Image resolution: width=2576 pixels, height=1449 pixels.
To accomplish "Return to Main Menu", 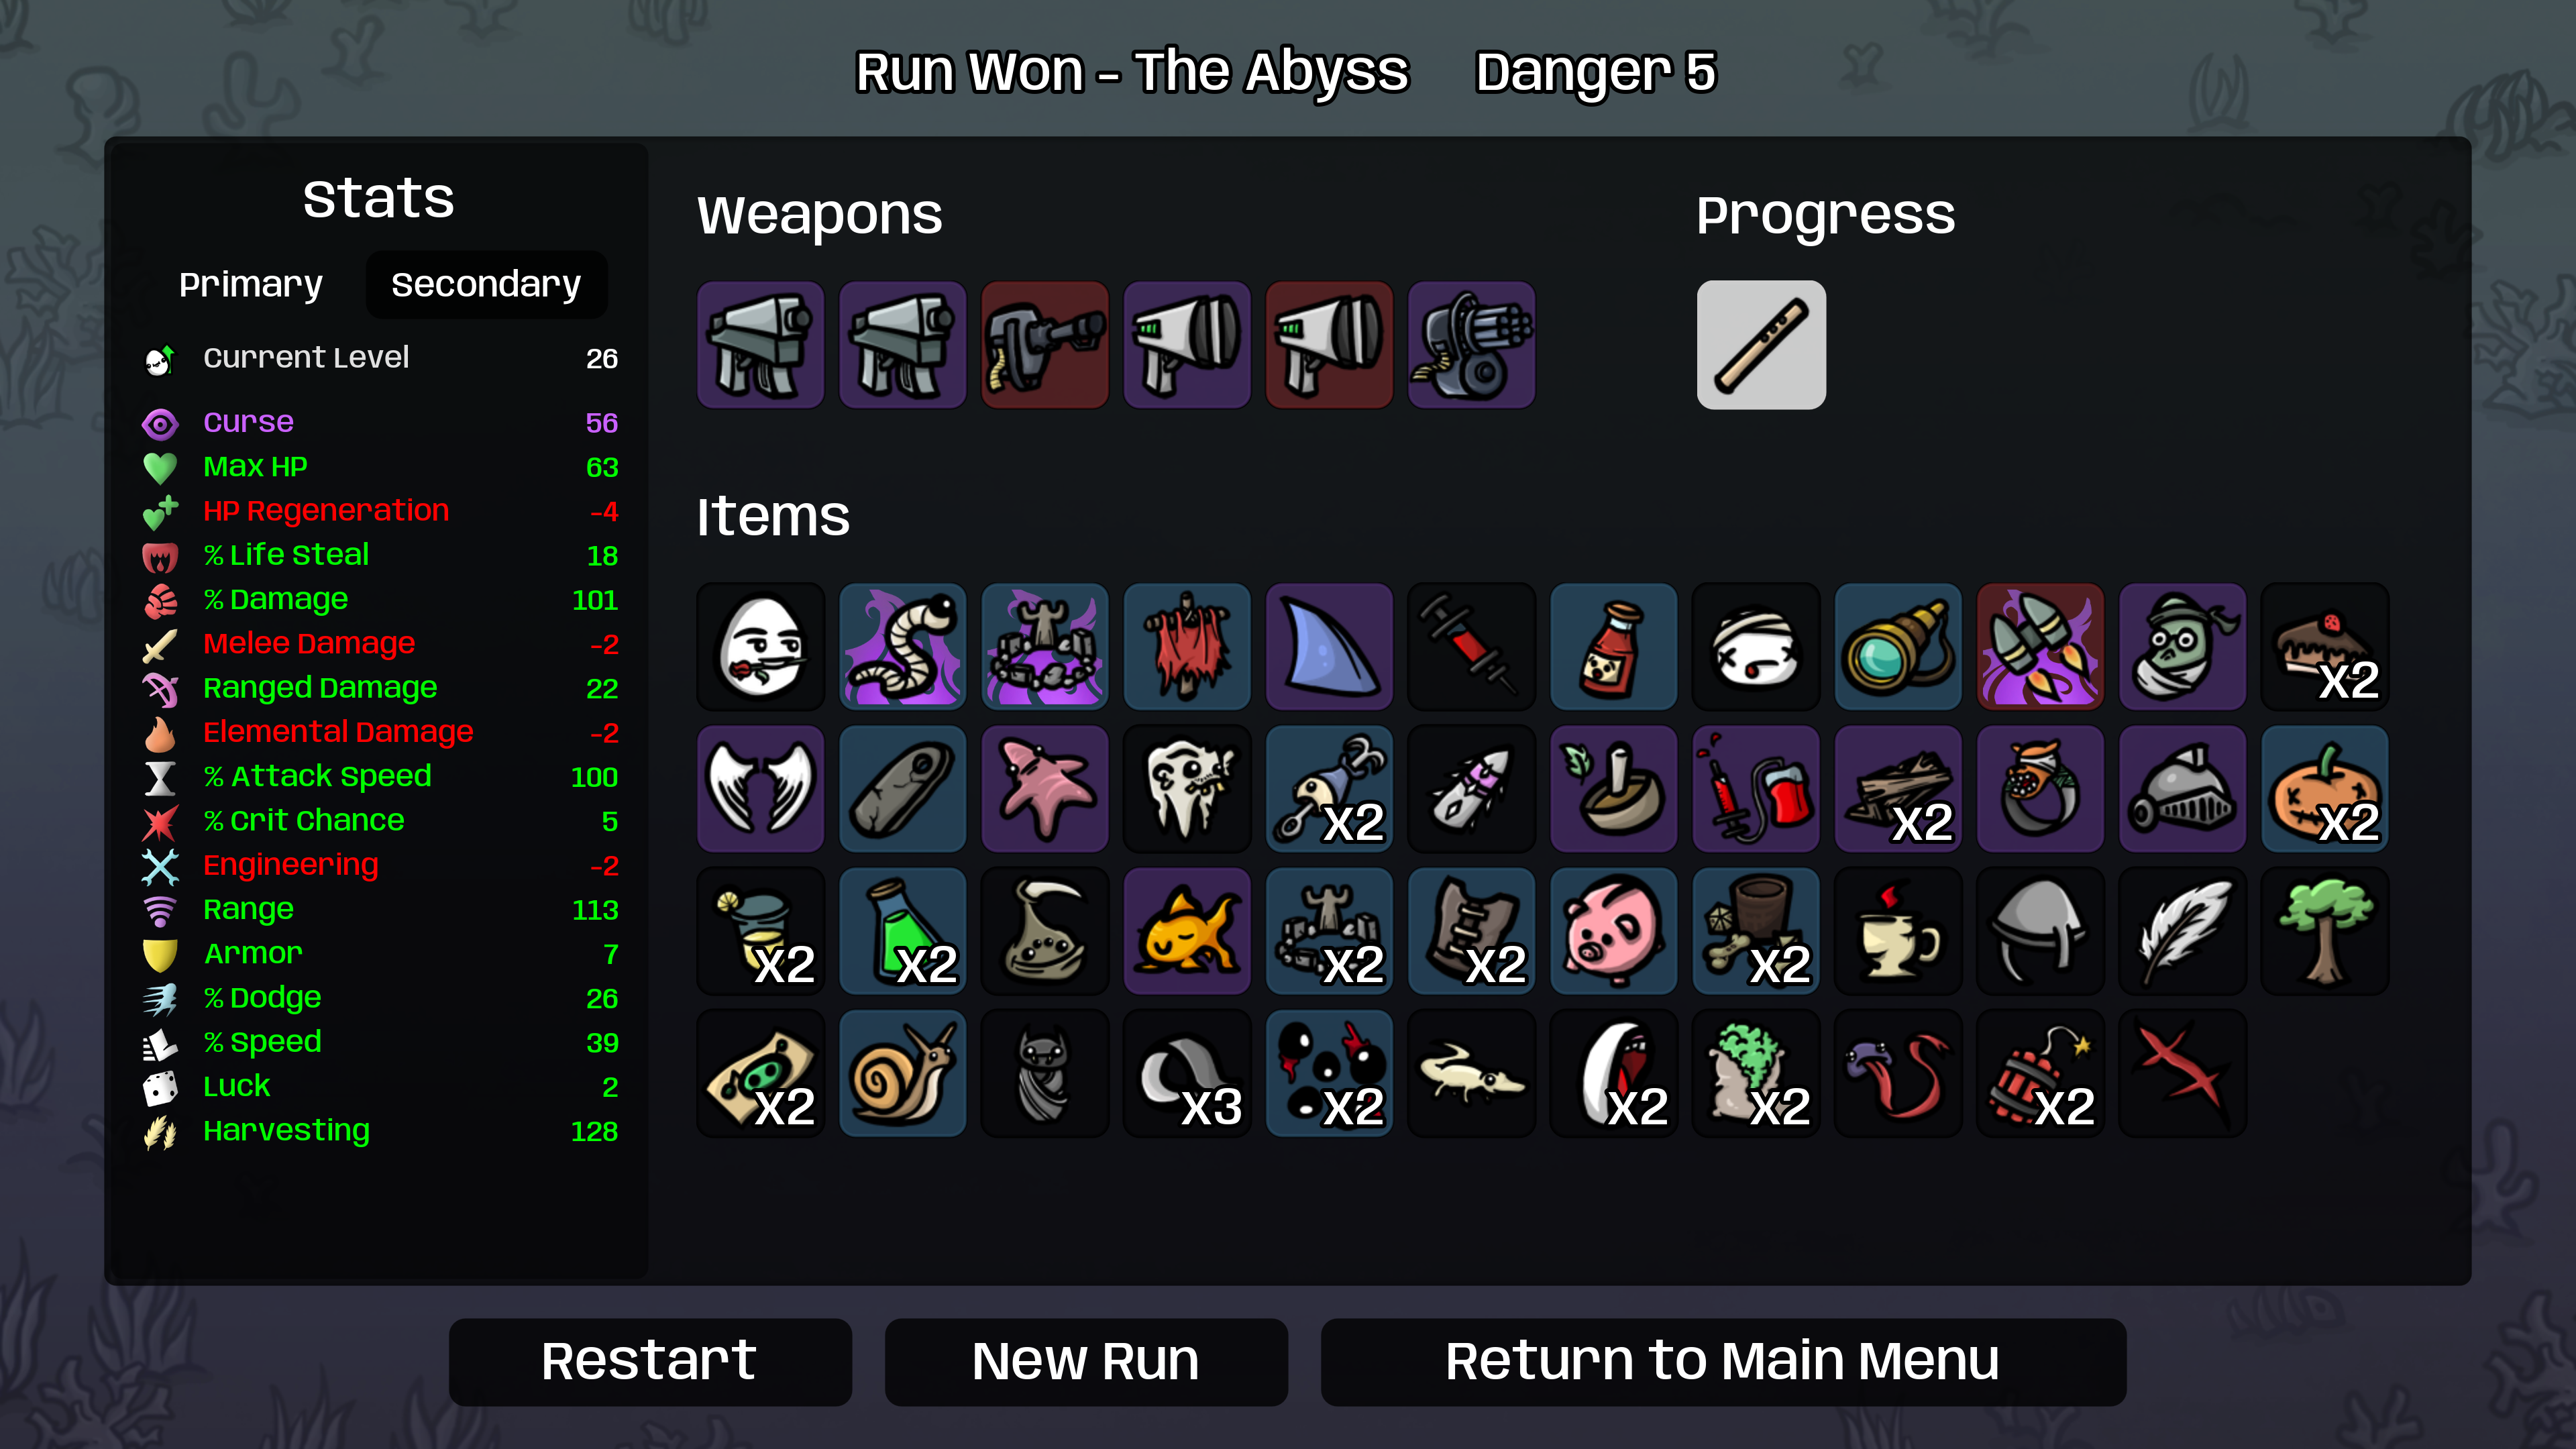I will pos(1723,1361).
